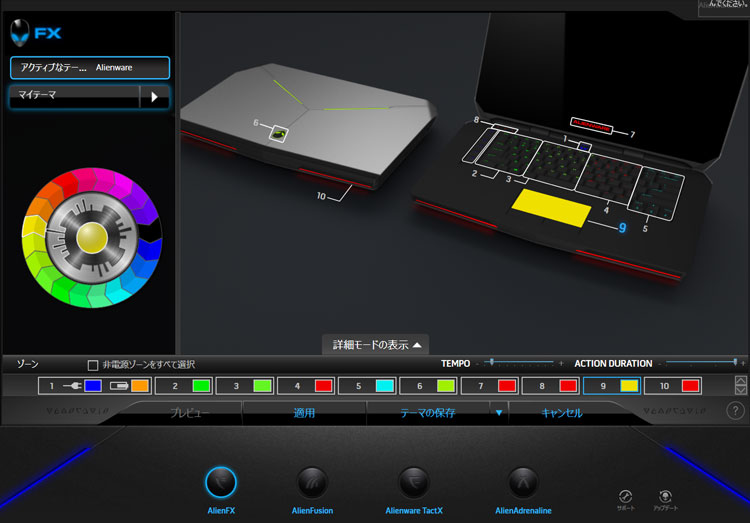
Task: Open the dropdown arrow beside テーマの保存
Action: point(499,412)
